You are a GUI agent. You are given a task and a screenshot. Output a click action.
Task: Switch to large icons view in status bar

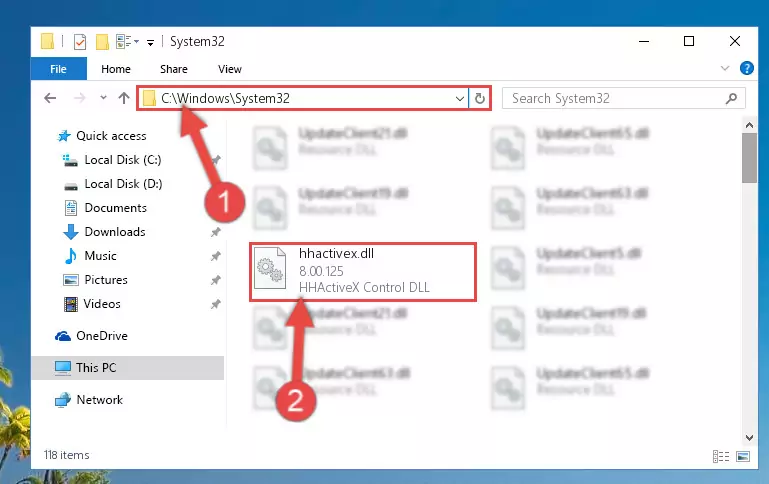click(x=743, y=457)
